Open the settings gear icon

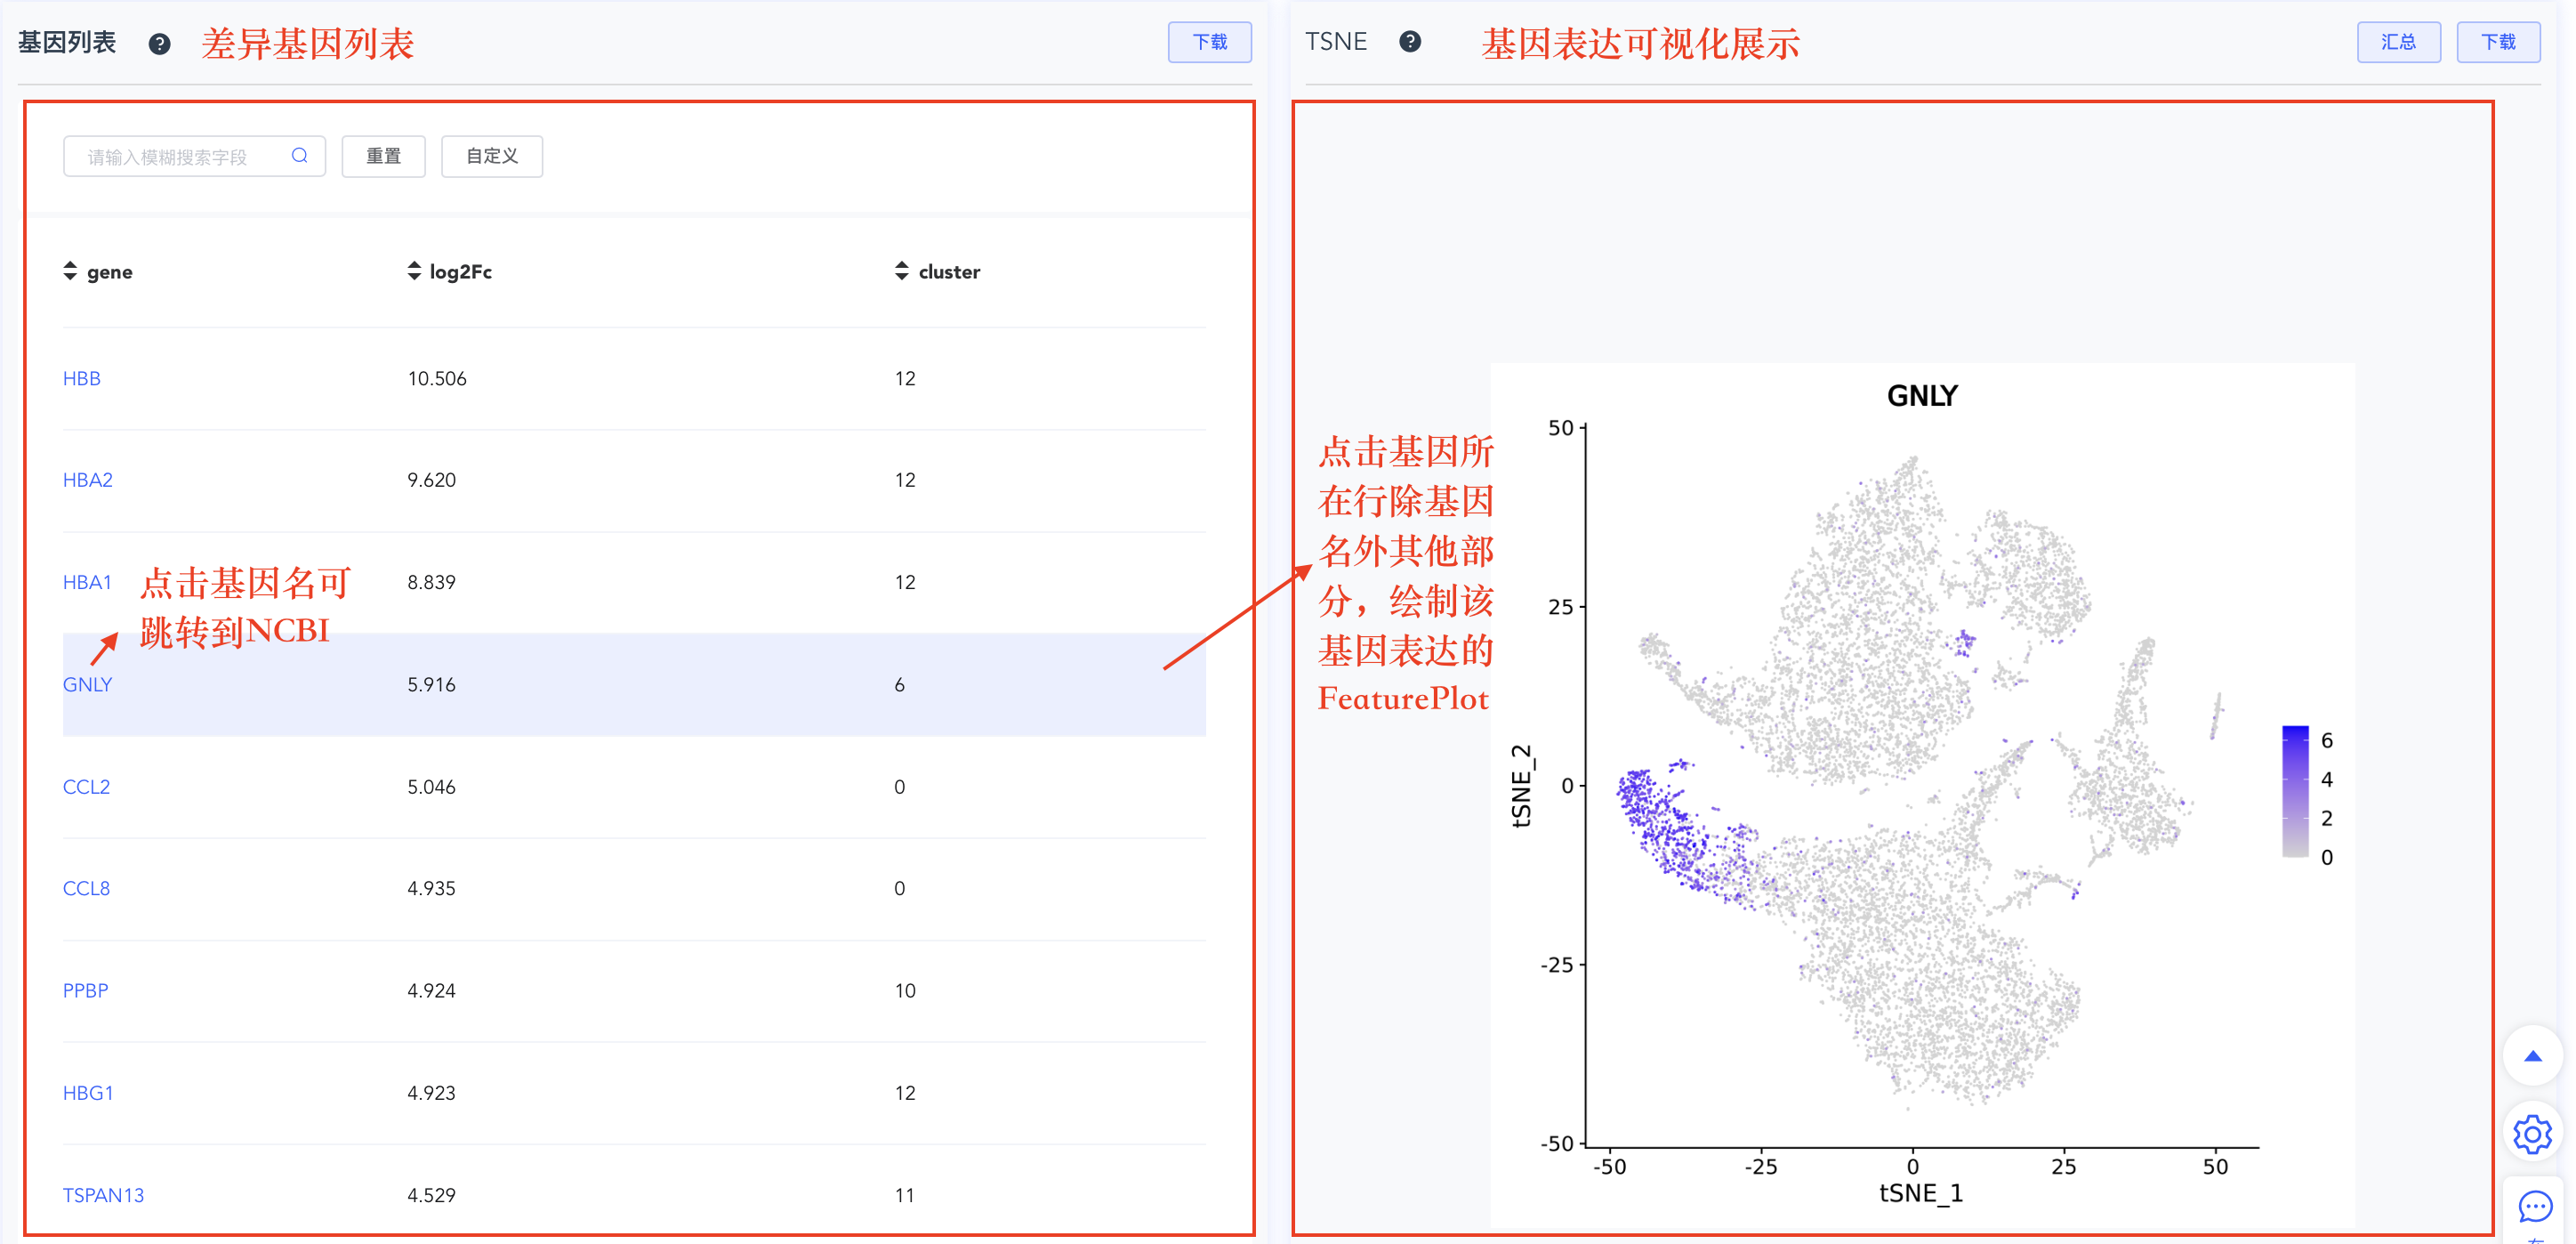click(2533, 1135)
